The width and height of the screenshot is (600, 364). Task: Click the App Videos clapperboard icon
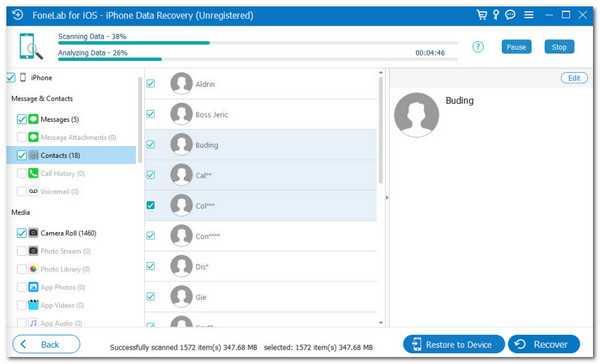tap(33, 305)
